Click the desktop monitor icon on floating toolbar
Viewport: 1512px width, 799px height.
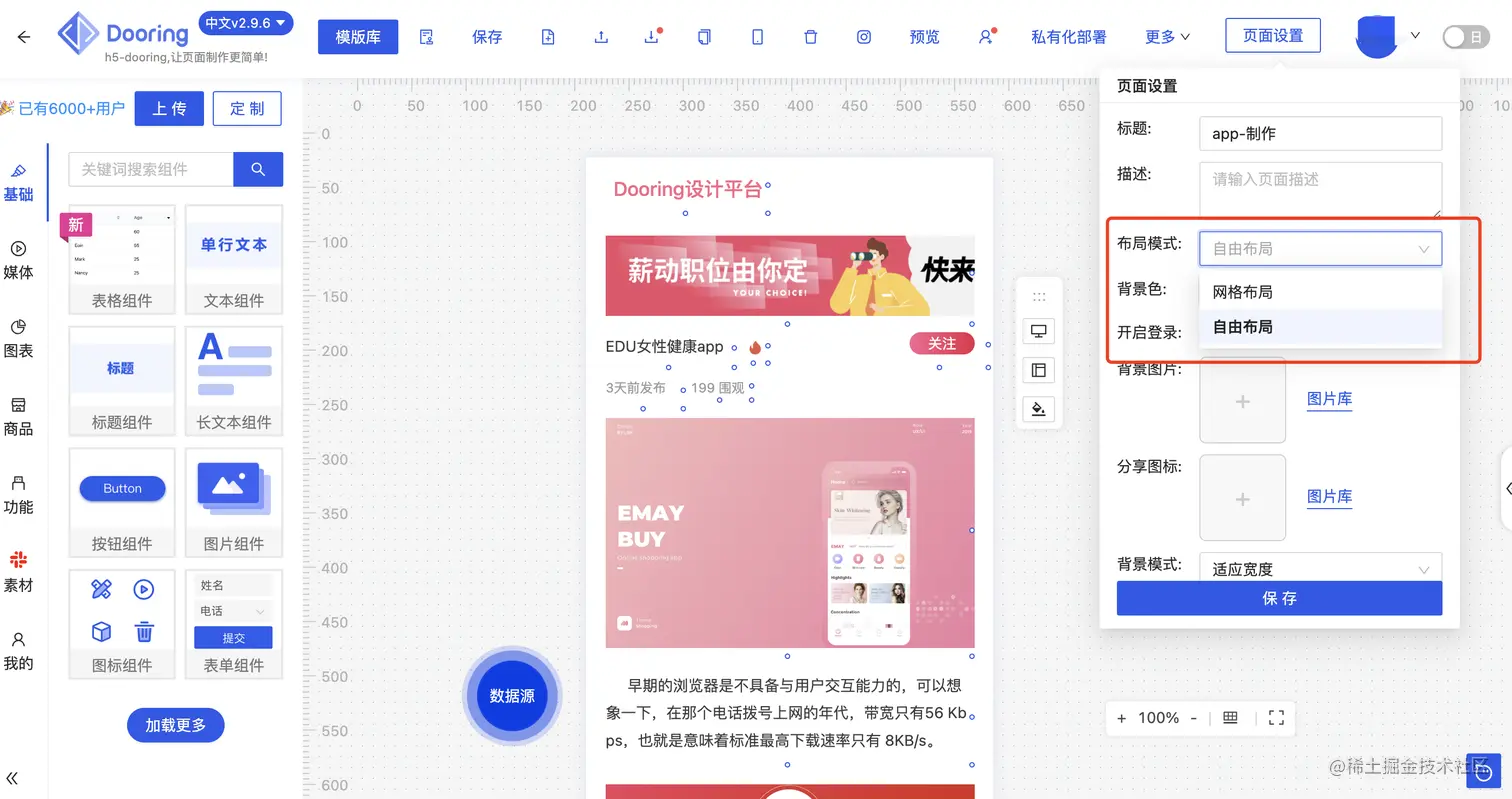pyautogui.click(x=1038, y=332)
